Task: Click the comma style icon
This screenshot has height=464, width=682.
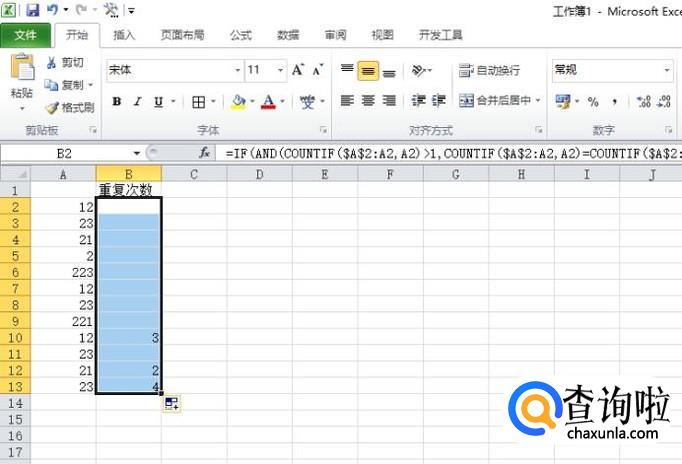Action: pos(614,102)
